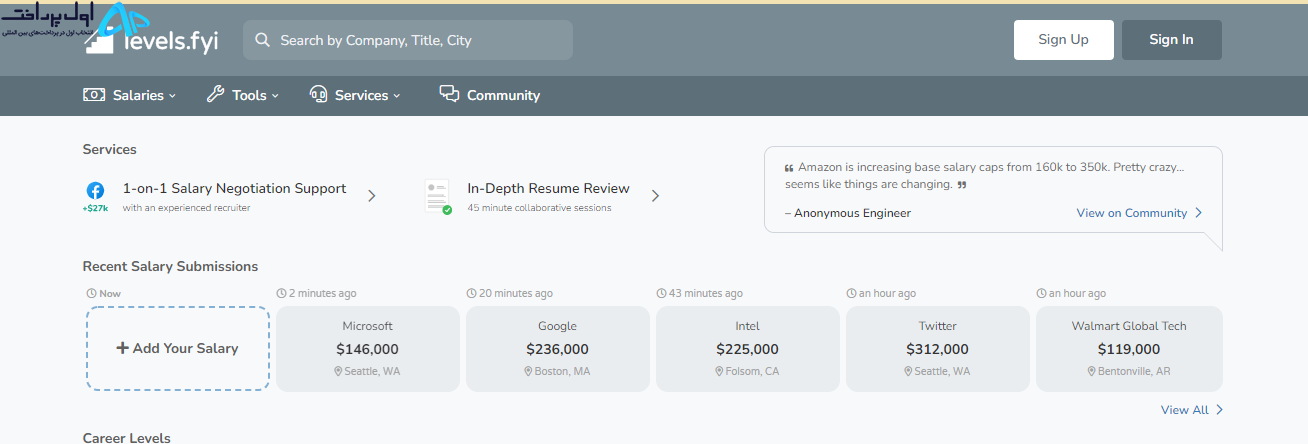Open the Google $236,000 salary card
The height and width of the screenshot is (444, 1308).
[x=558, y=348]
